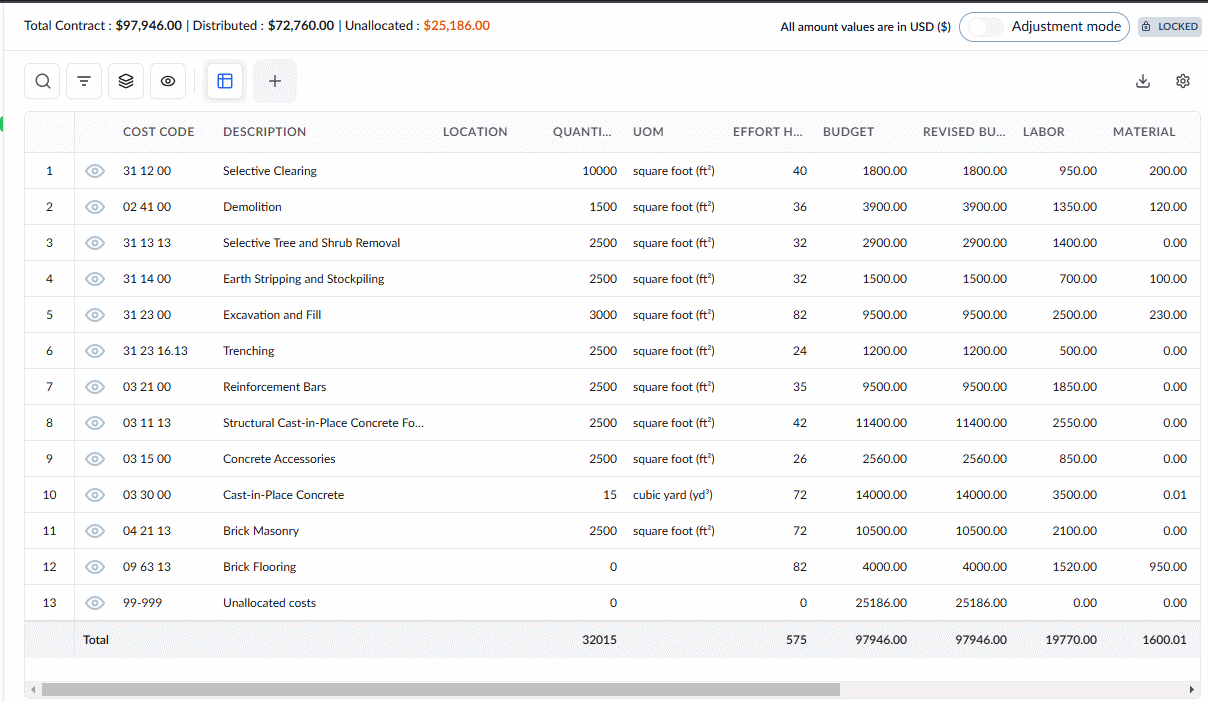The image size is (1208, 702).
Task: Click the right scrollbar arrow
Action: coord(1190,689)
